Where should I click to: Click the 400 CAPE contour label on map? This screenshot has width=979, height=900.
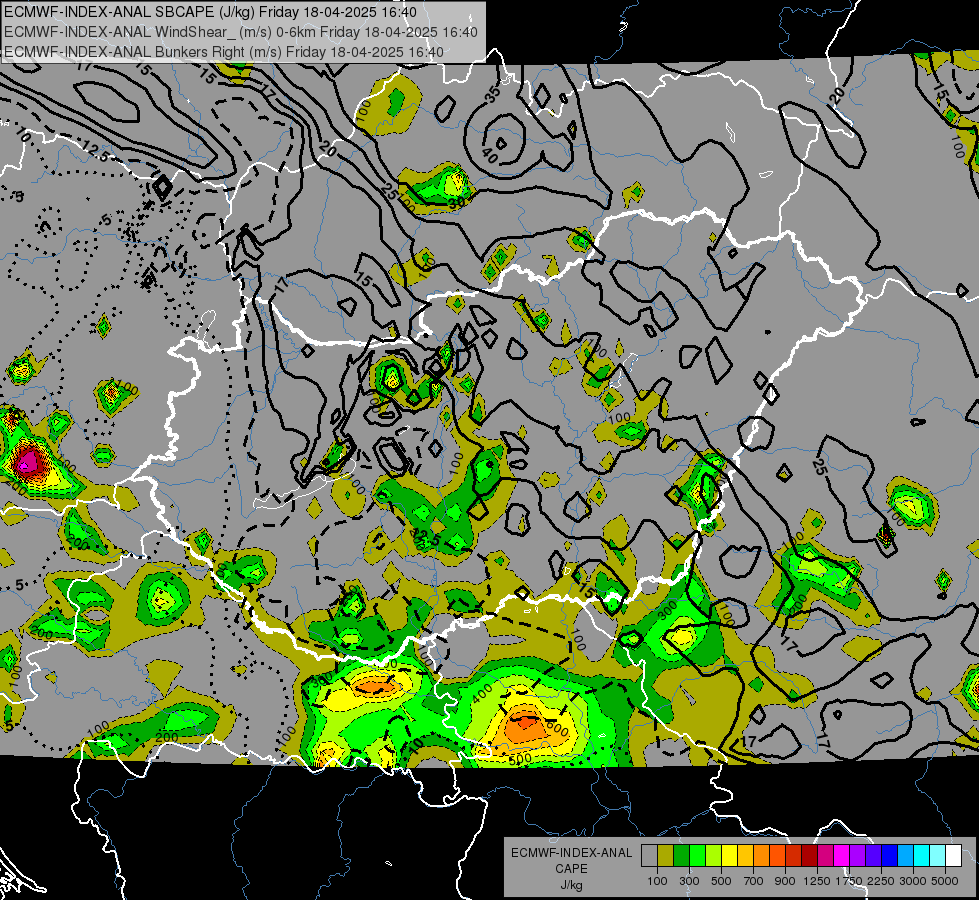pos(481,692)
